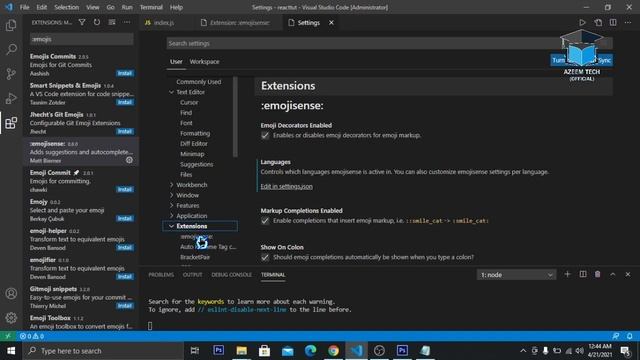Add a new terminal with plus icon
This screenshot has height=360, width=640.
point(567,274)
